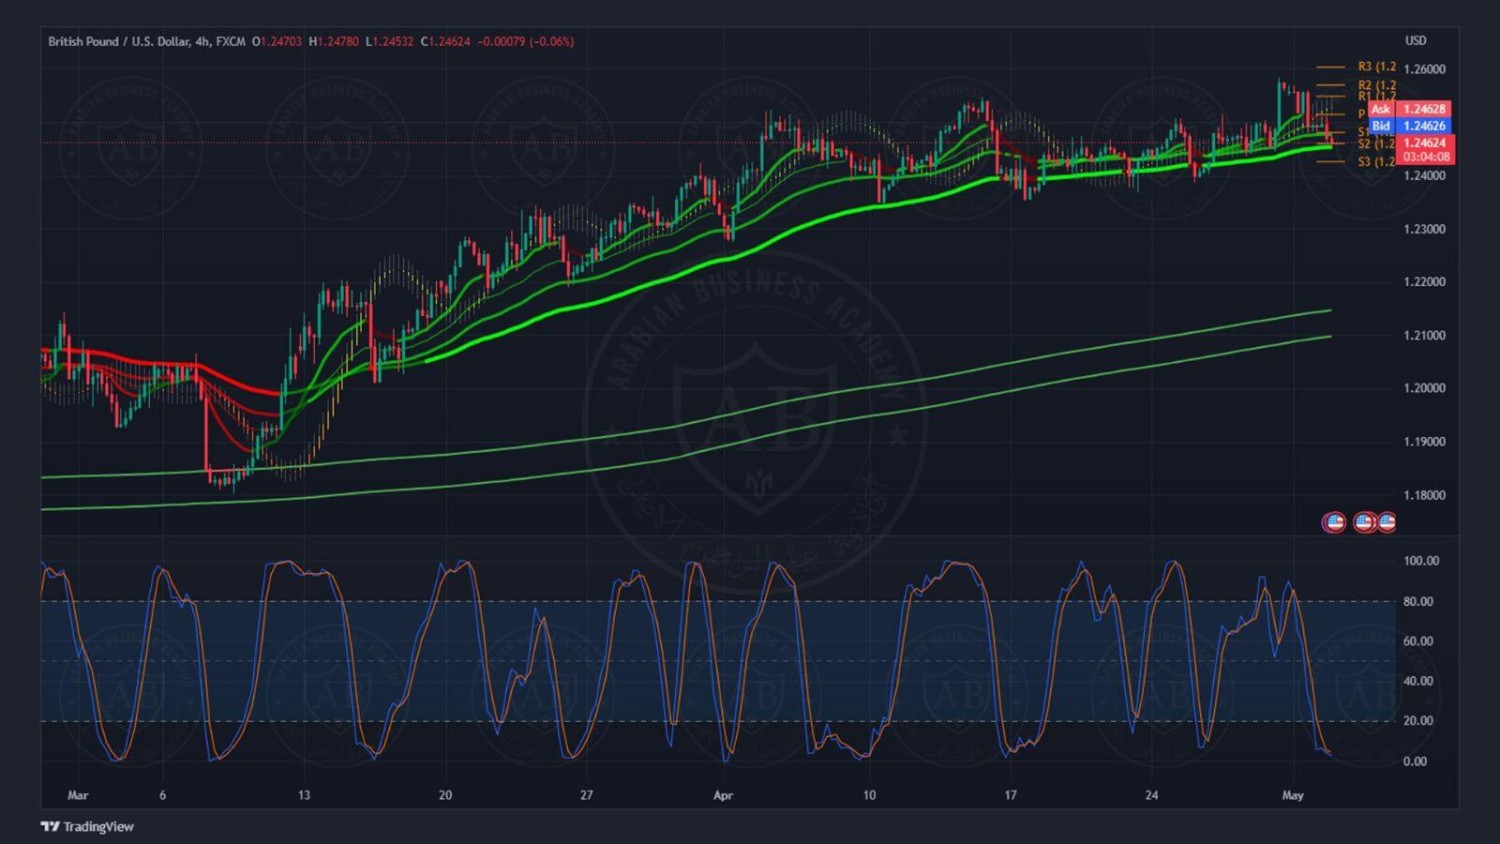Image resolution: width=1500 pixels, height=844 pixels.
Task: Open the middle US flag economic event marker
Action: [x=1364, y=522]
